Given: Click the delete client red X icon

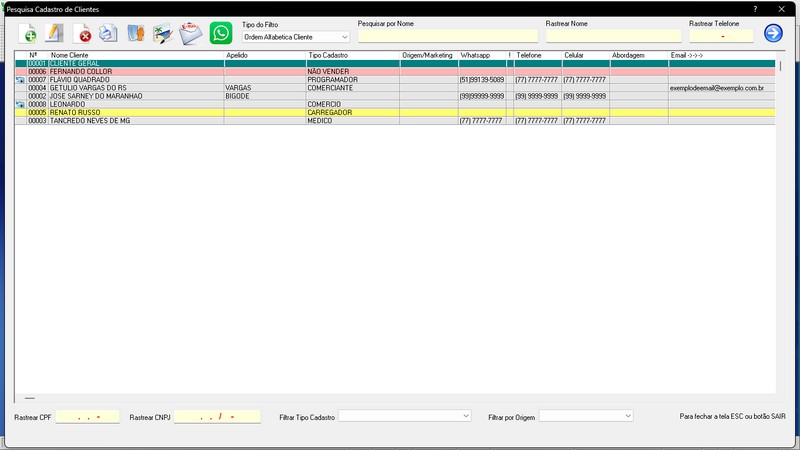Looking at the screenshot, I should click(83, 34).
